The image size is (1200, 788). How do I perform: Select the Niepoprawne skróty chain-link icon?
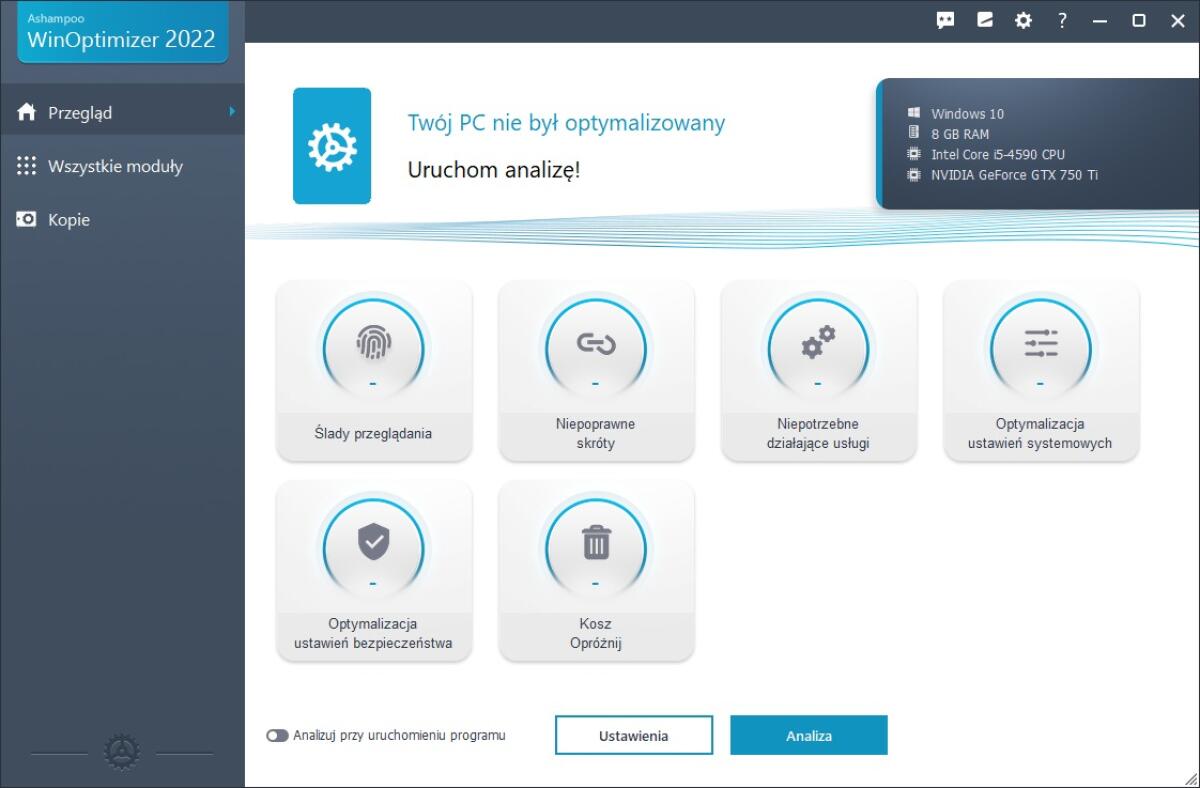coord(596,345)
